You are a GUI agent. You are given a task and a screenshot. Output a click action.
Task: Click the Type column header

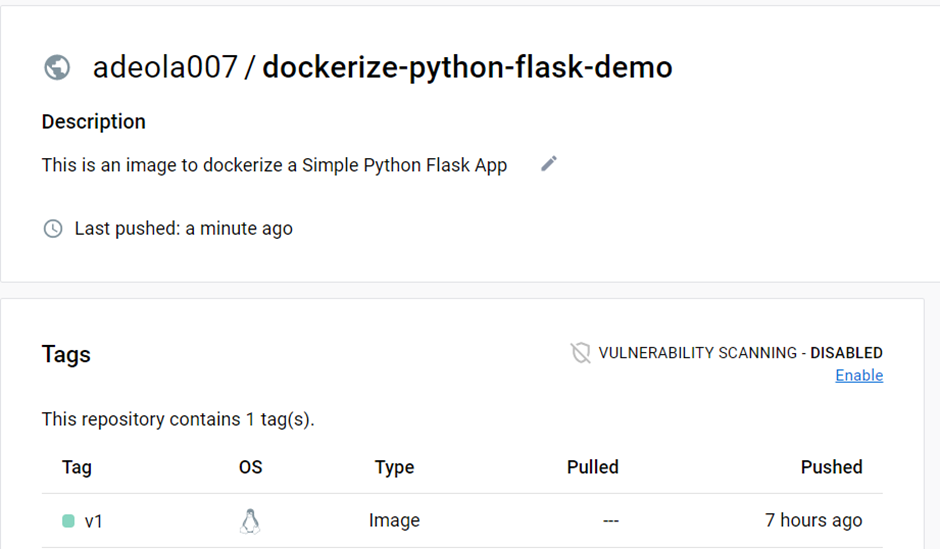(x=394, y=467)
